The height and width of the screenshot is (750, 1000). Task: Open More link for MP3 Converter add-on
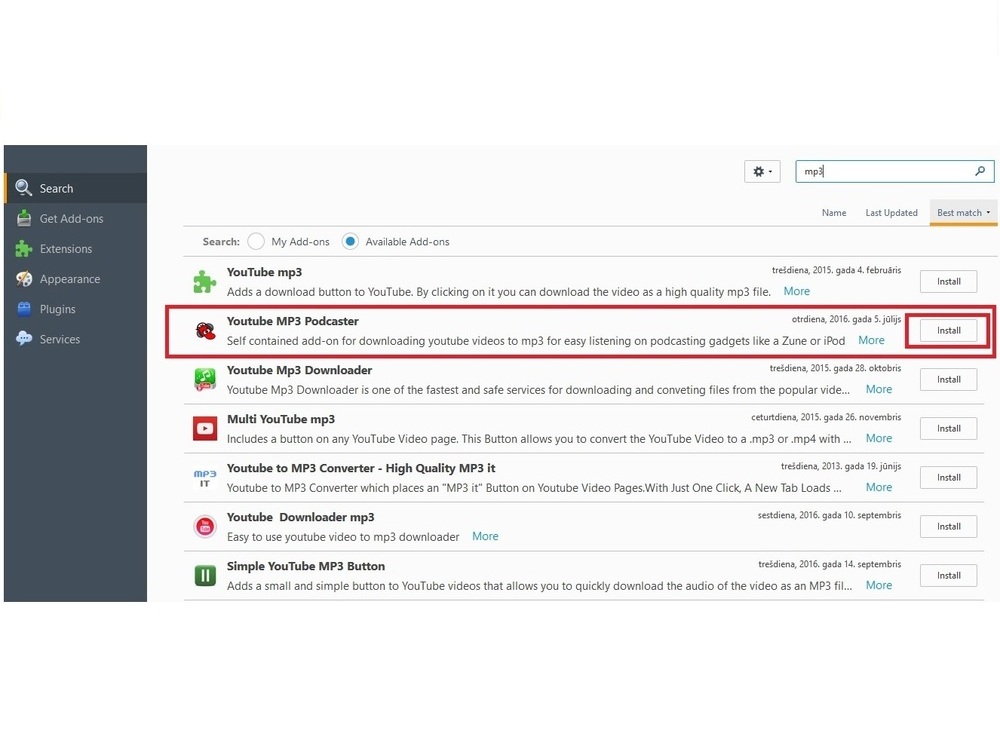pyautogui.click(x=879, y=488)
